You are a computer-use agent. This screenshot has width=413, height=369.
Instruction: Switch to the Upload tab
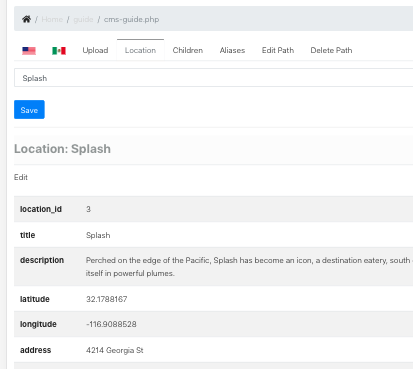95,50
